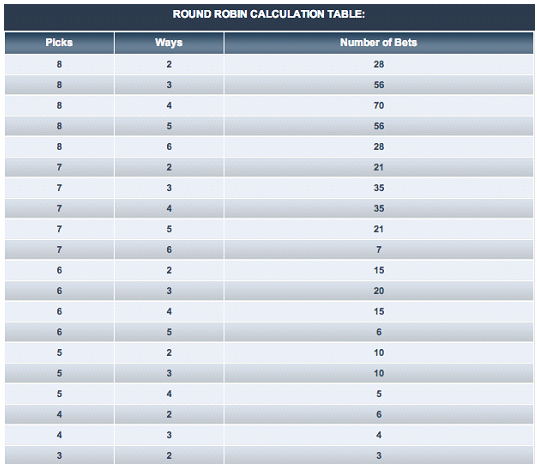The height and width of the screenshot is (467, 537).
Task: Select bets value 10 in the 5-picks, 2-ways row
Action: click(378, 353)
